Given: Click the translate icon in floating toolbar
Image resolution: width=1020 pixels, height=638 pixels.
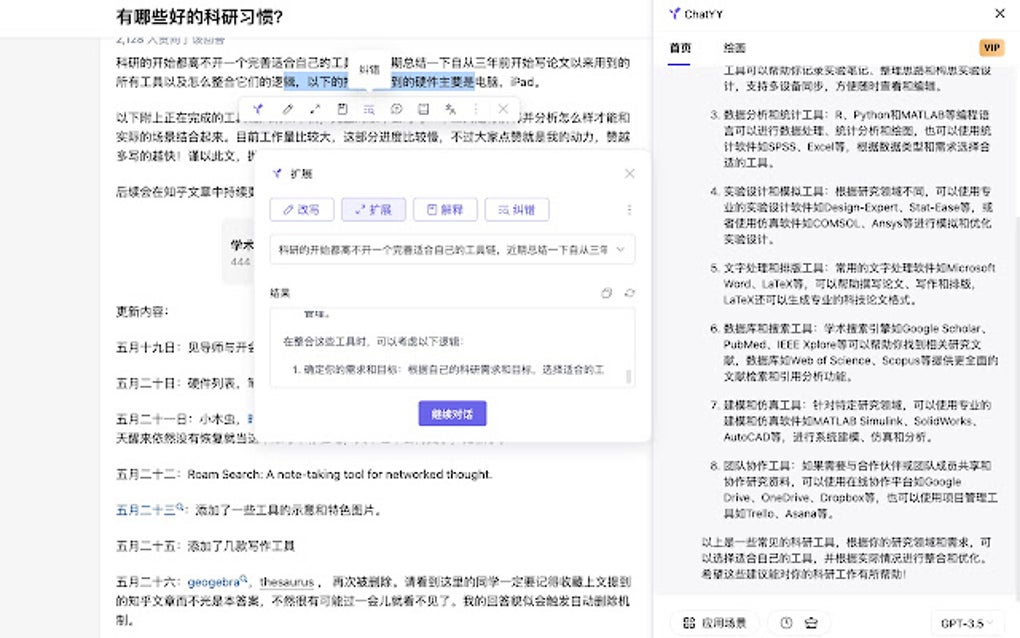Looking at the screenshot, I should tap(450, 109).
